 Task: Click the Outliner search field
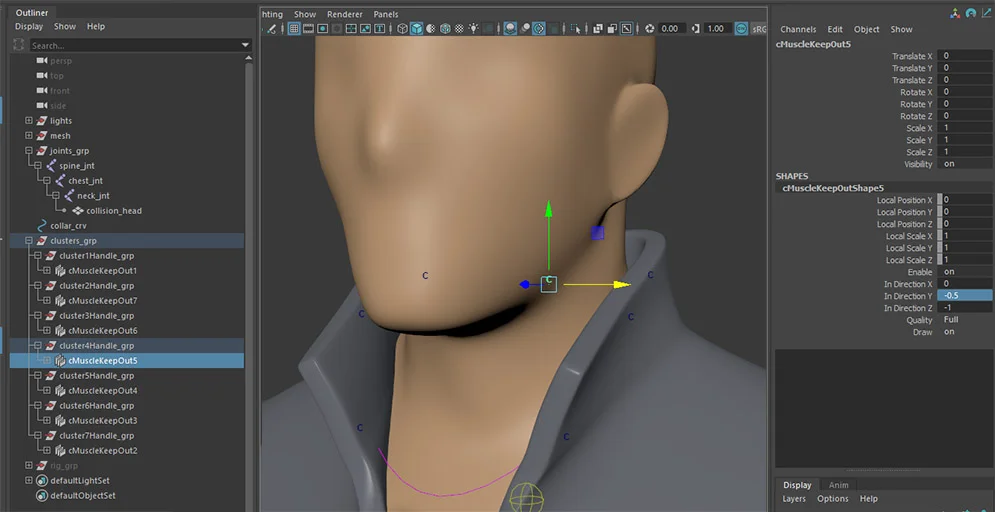(x=135, y=46)
